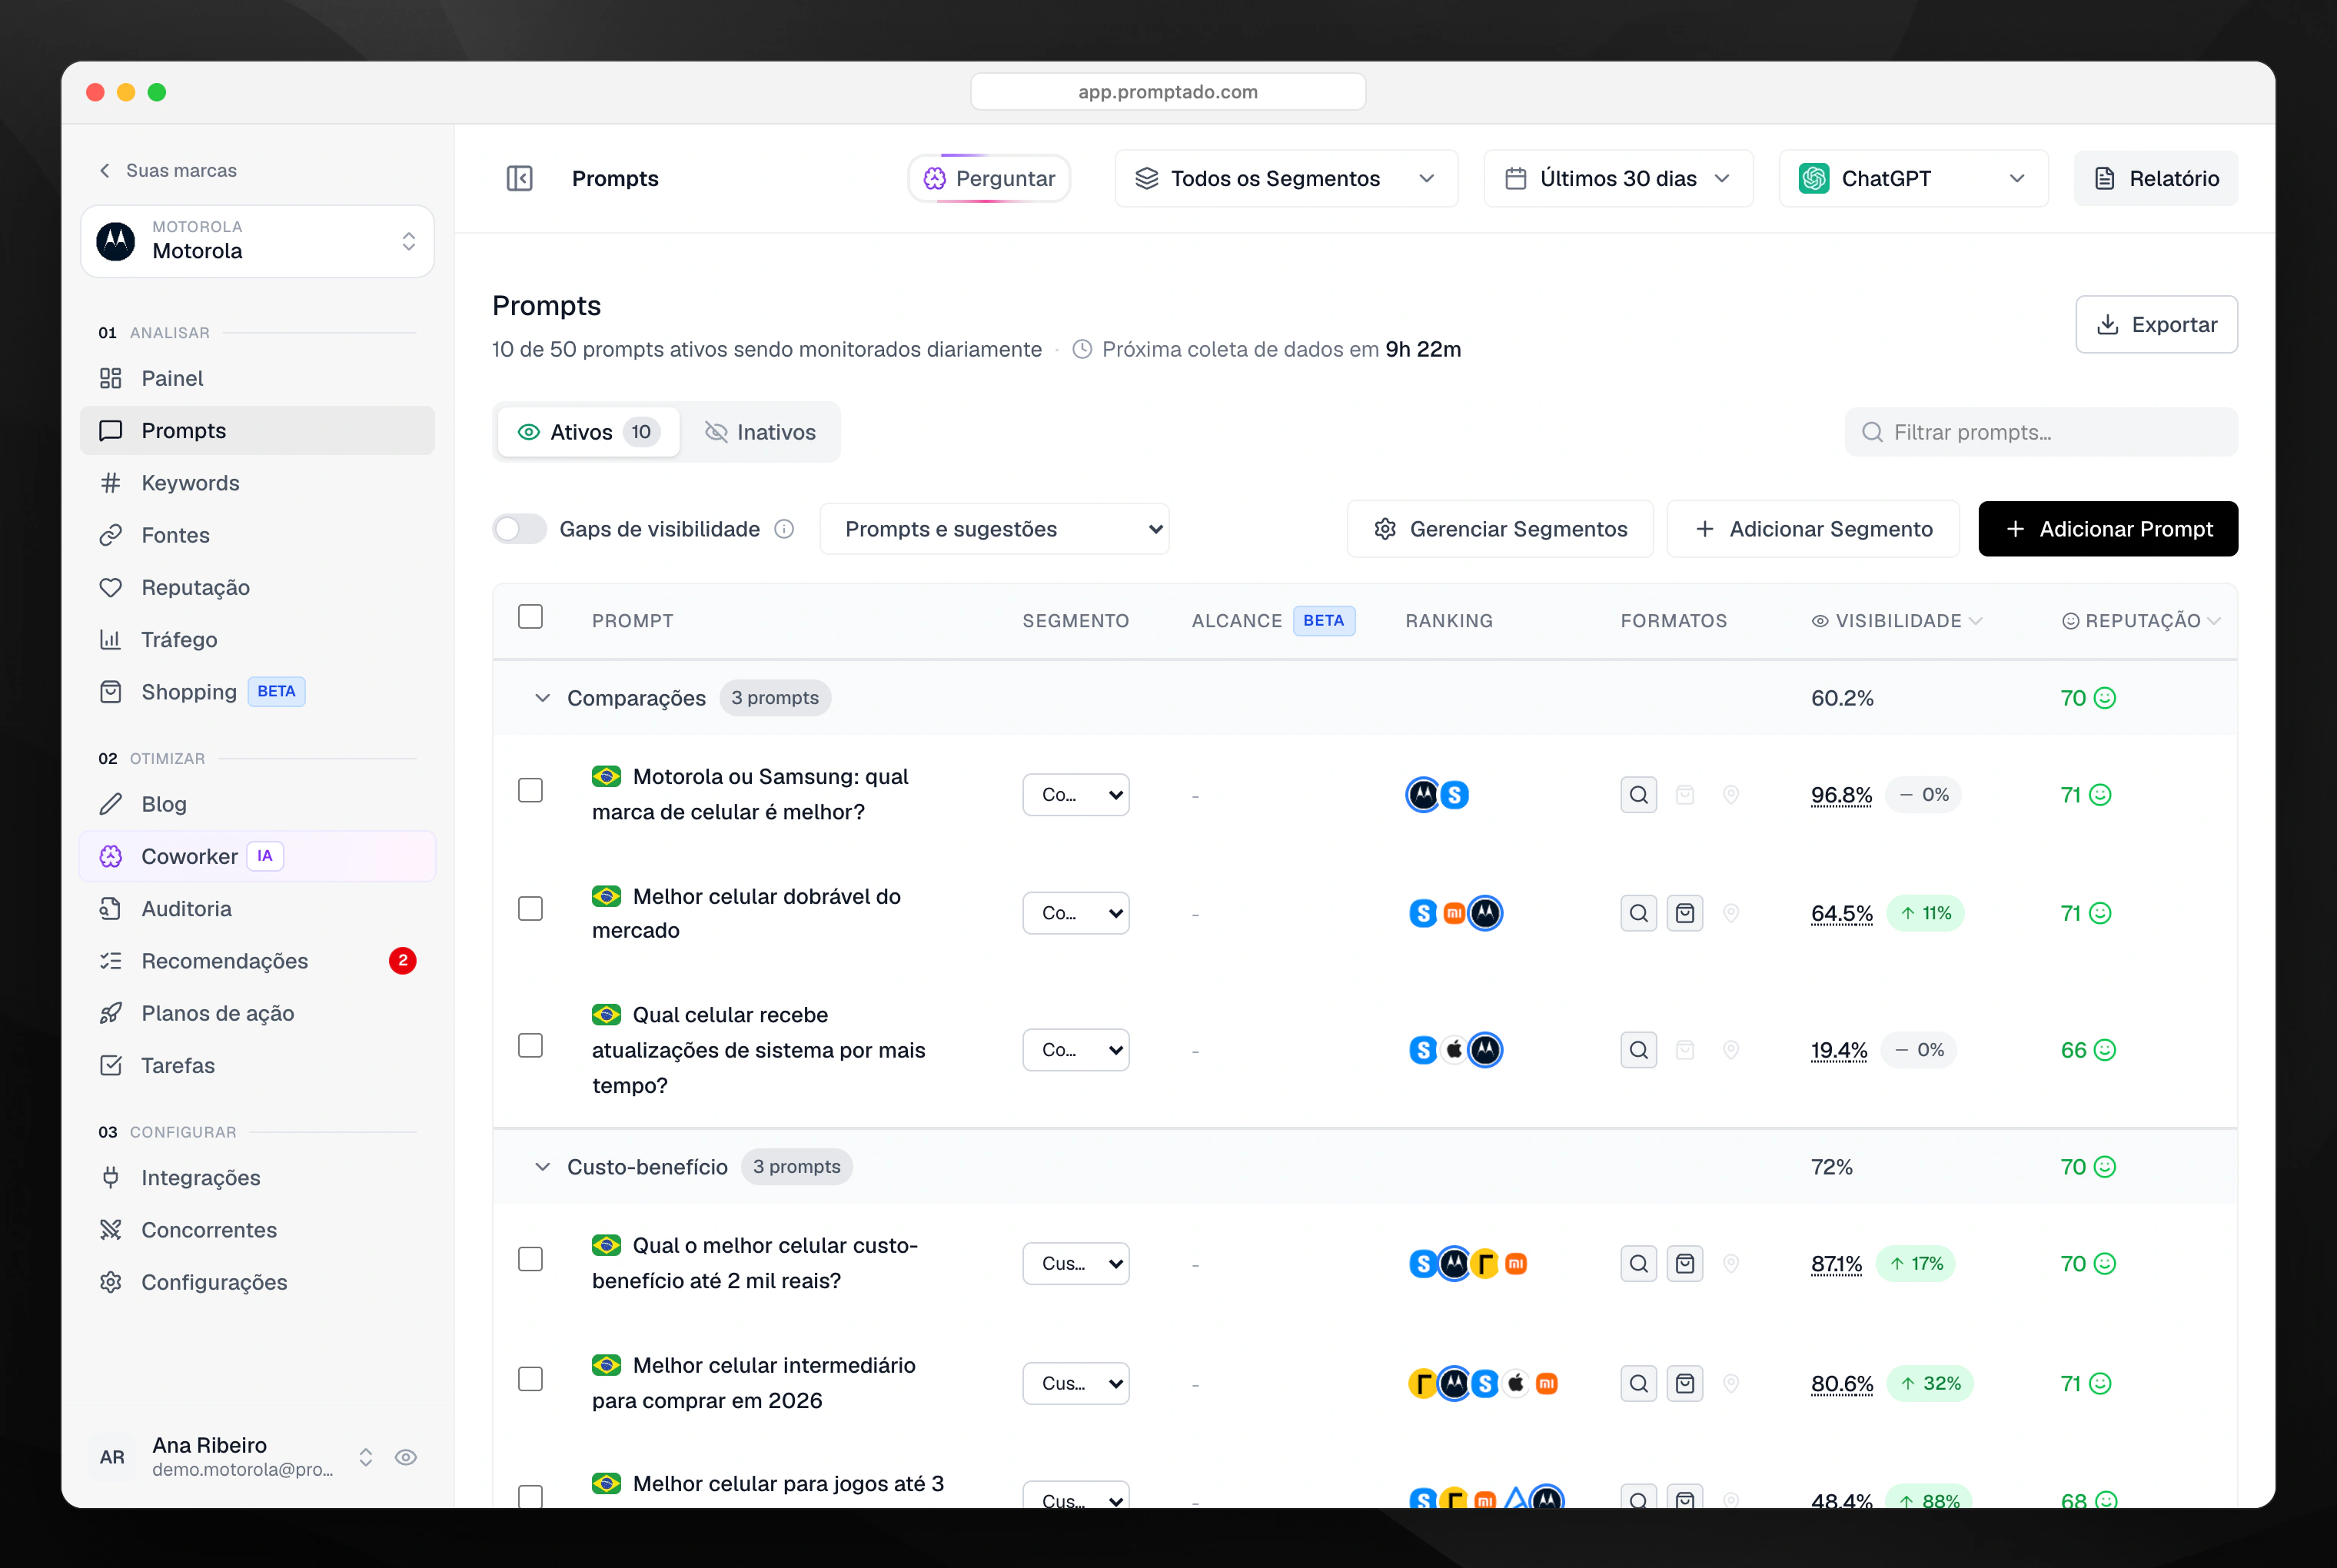Screen dimensions: 2337x1568
Task: Click the info icon beside Gaps de visibilidade
Action: [x=785, y=529]
